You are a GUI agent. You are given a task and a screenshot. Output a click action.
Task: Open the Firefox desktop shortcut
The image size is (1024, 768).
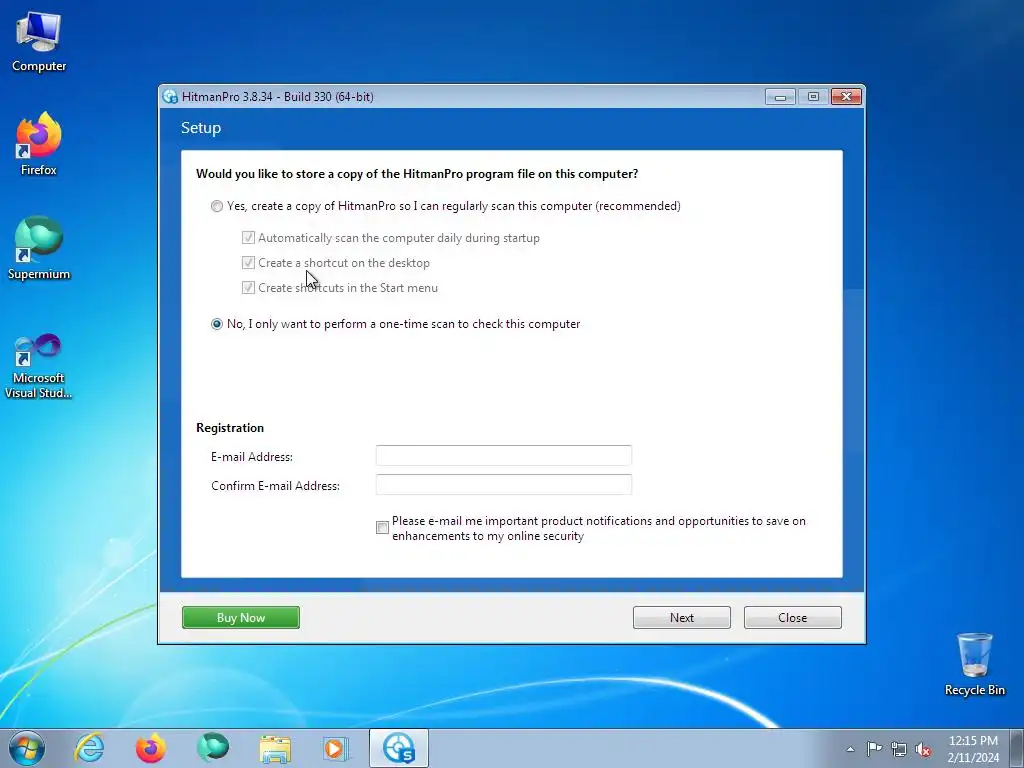coord(39,144)
